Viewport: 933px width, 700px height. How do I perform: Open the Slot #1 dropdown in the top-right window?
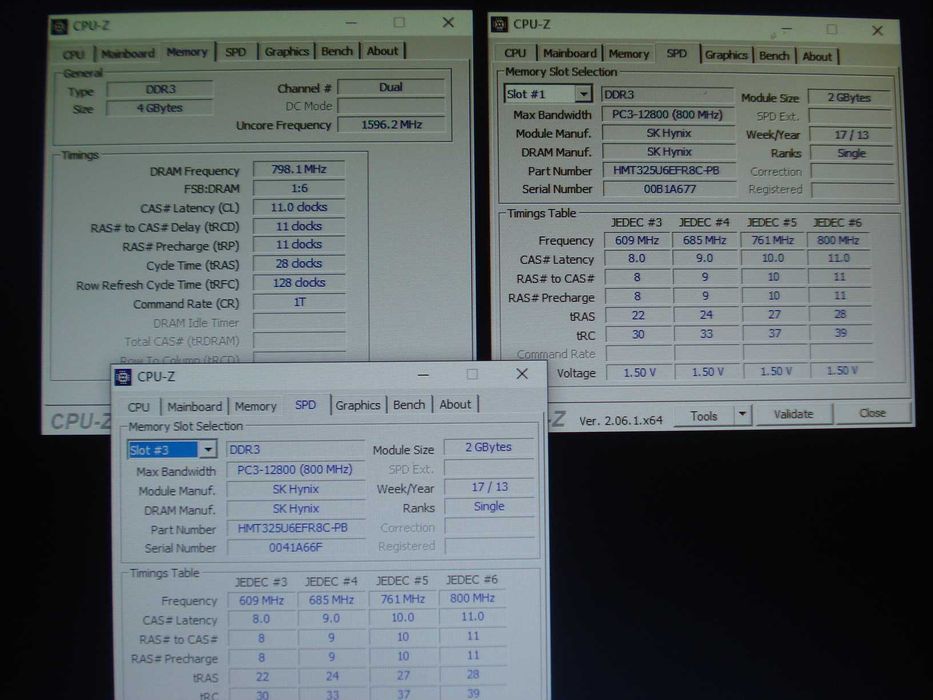[584, 94]
